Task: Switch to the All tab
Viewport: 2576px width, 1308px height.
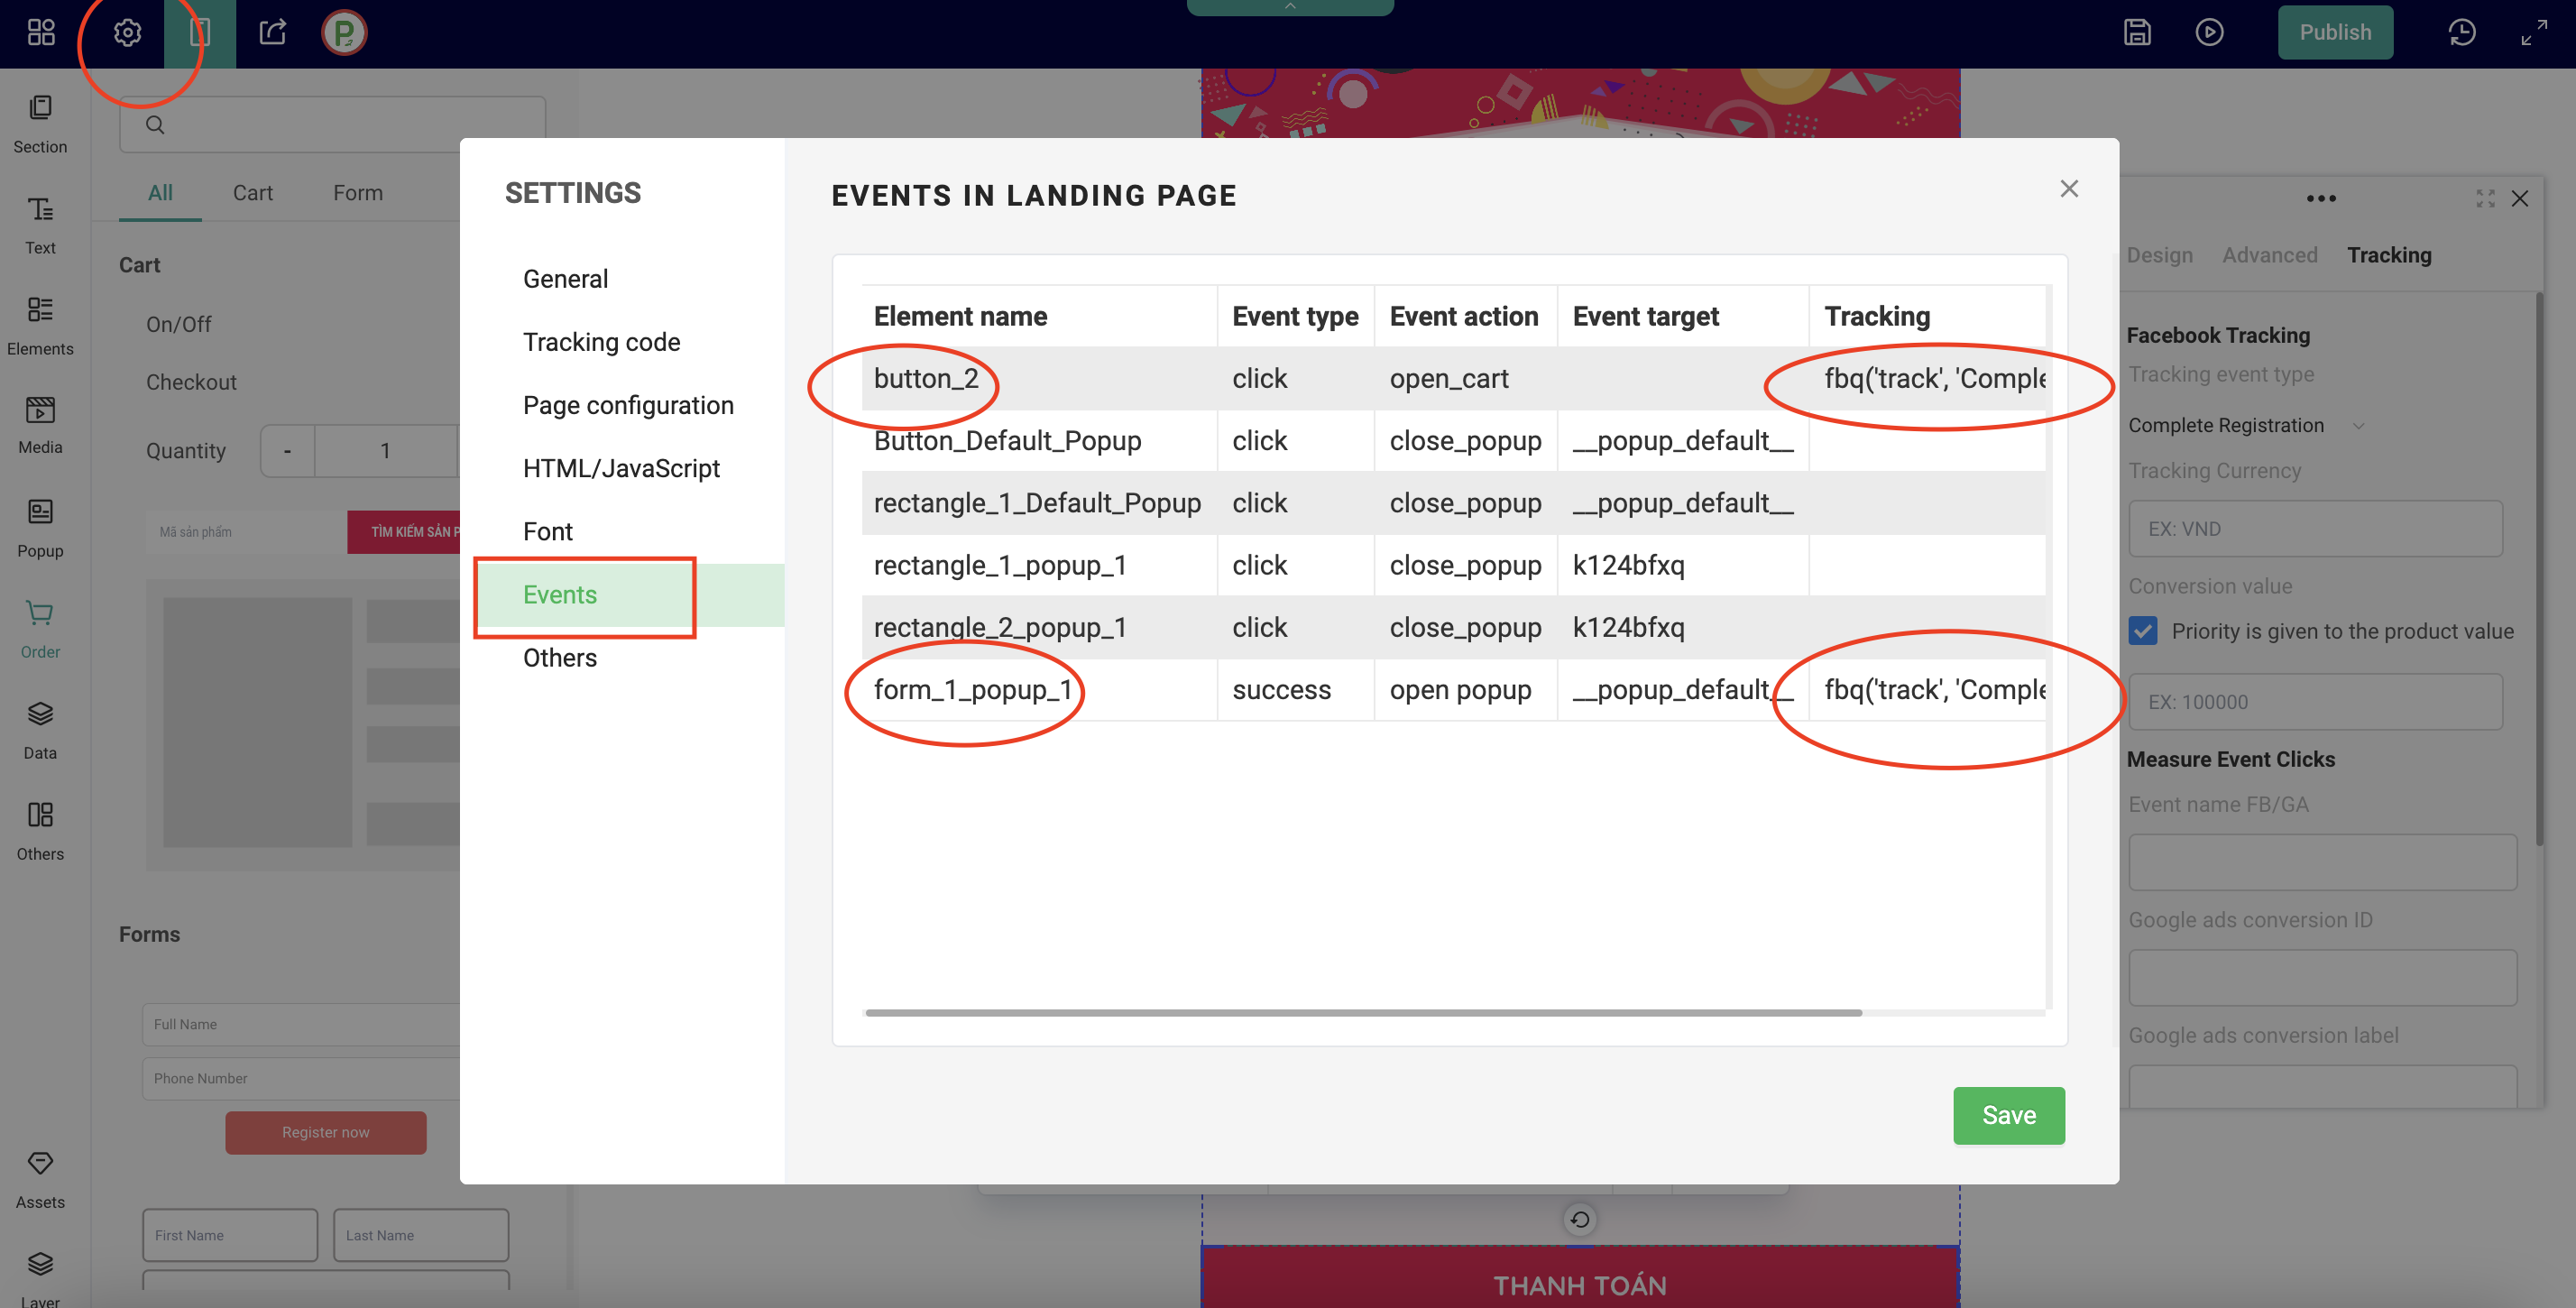Action: coord(160,192)
